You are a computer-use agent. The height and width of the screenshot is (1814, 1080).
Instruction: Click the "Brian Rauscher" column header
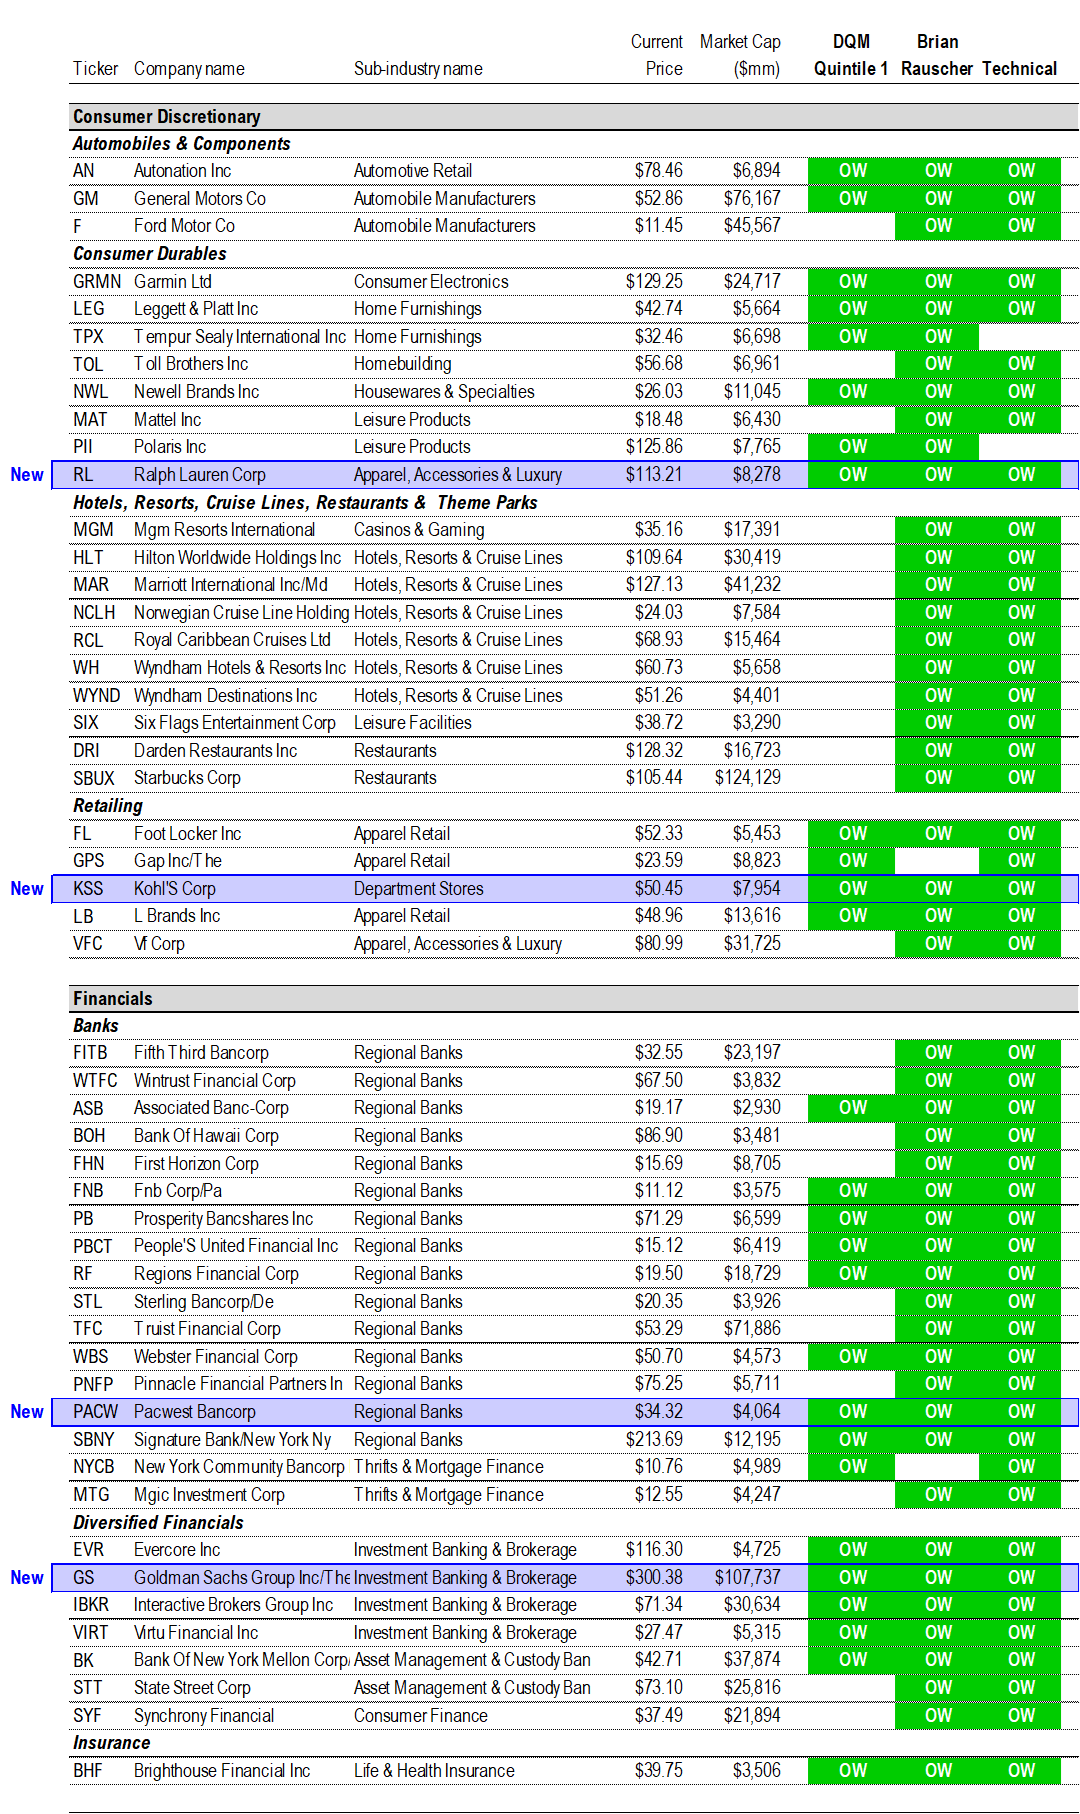coord(937,55)
